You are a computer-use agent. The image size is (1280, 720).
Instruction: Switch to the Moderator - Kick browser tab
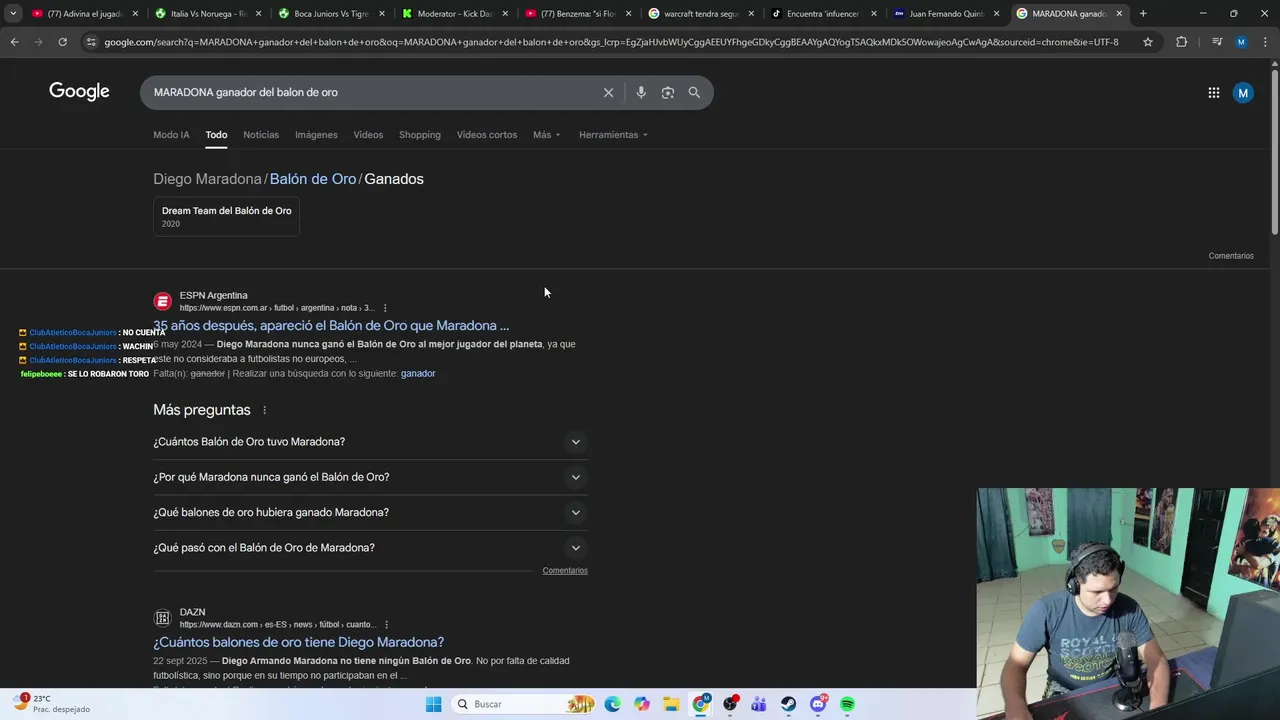pyautogui.click(x=455, y=14)
